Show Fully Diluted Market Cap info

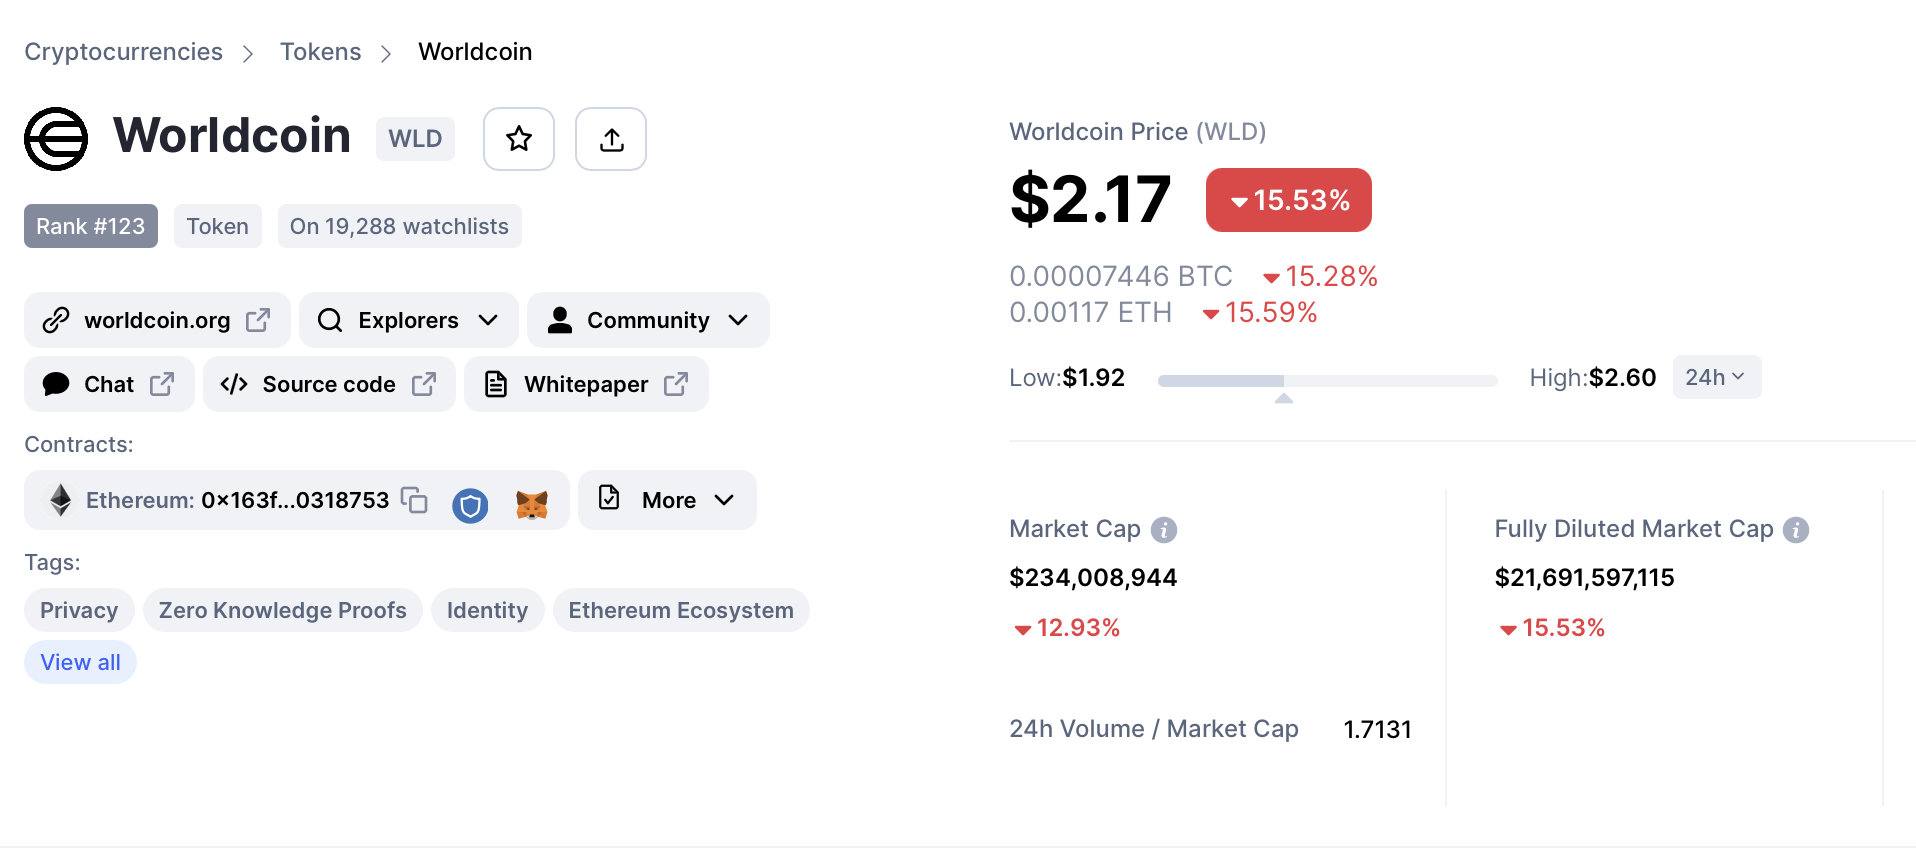point(1796,530)
